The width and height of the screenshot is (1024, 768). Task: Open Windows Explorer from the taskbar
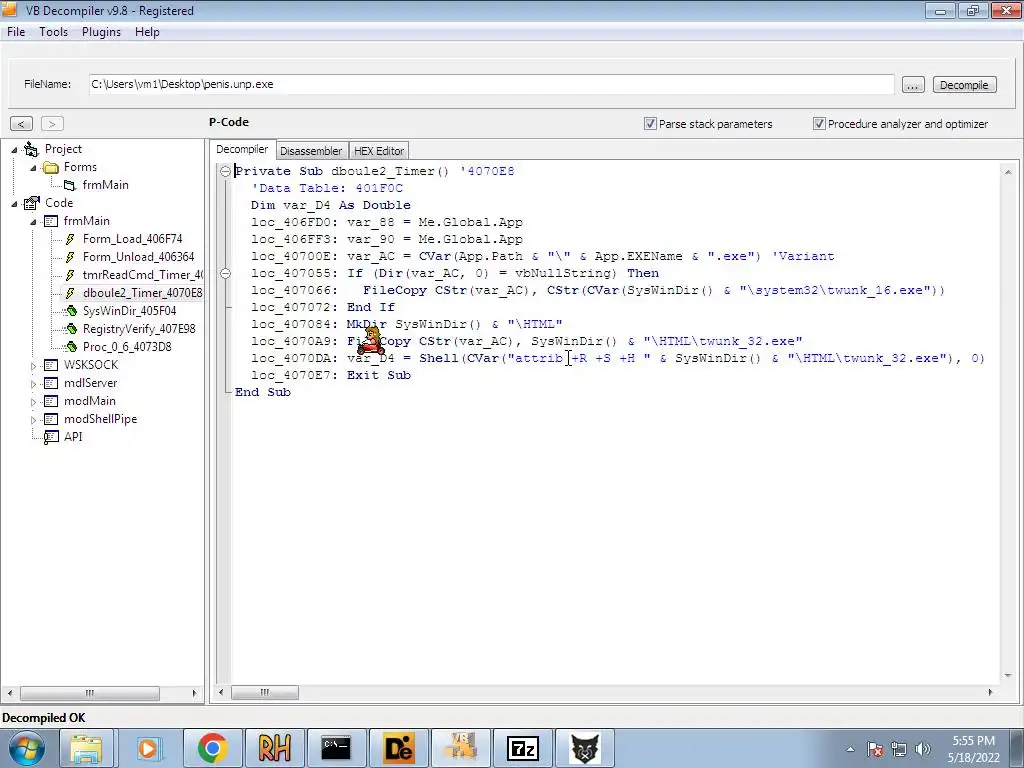click(86, 748)
